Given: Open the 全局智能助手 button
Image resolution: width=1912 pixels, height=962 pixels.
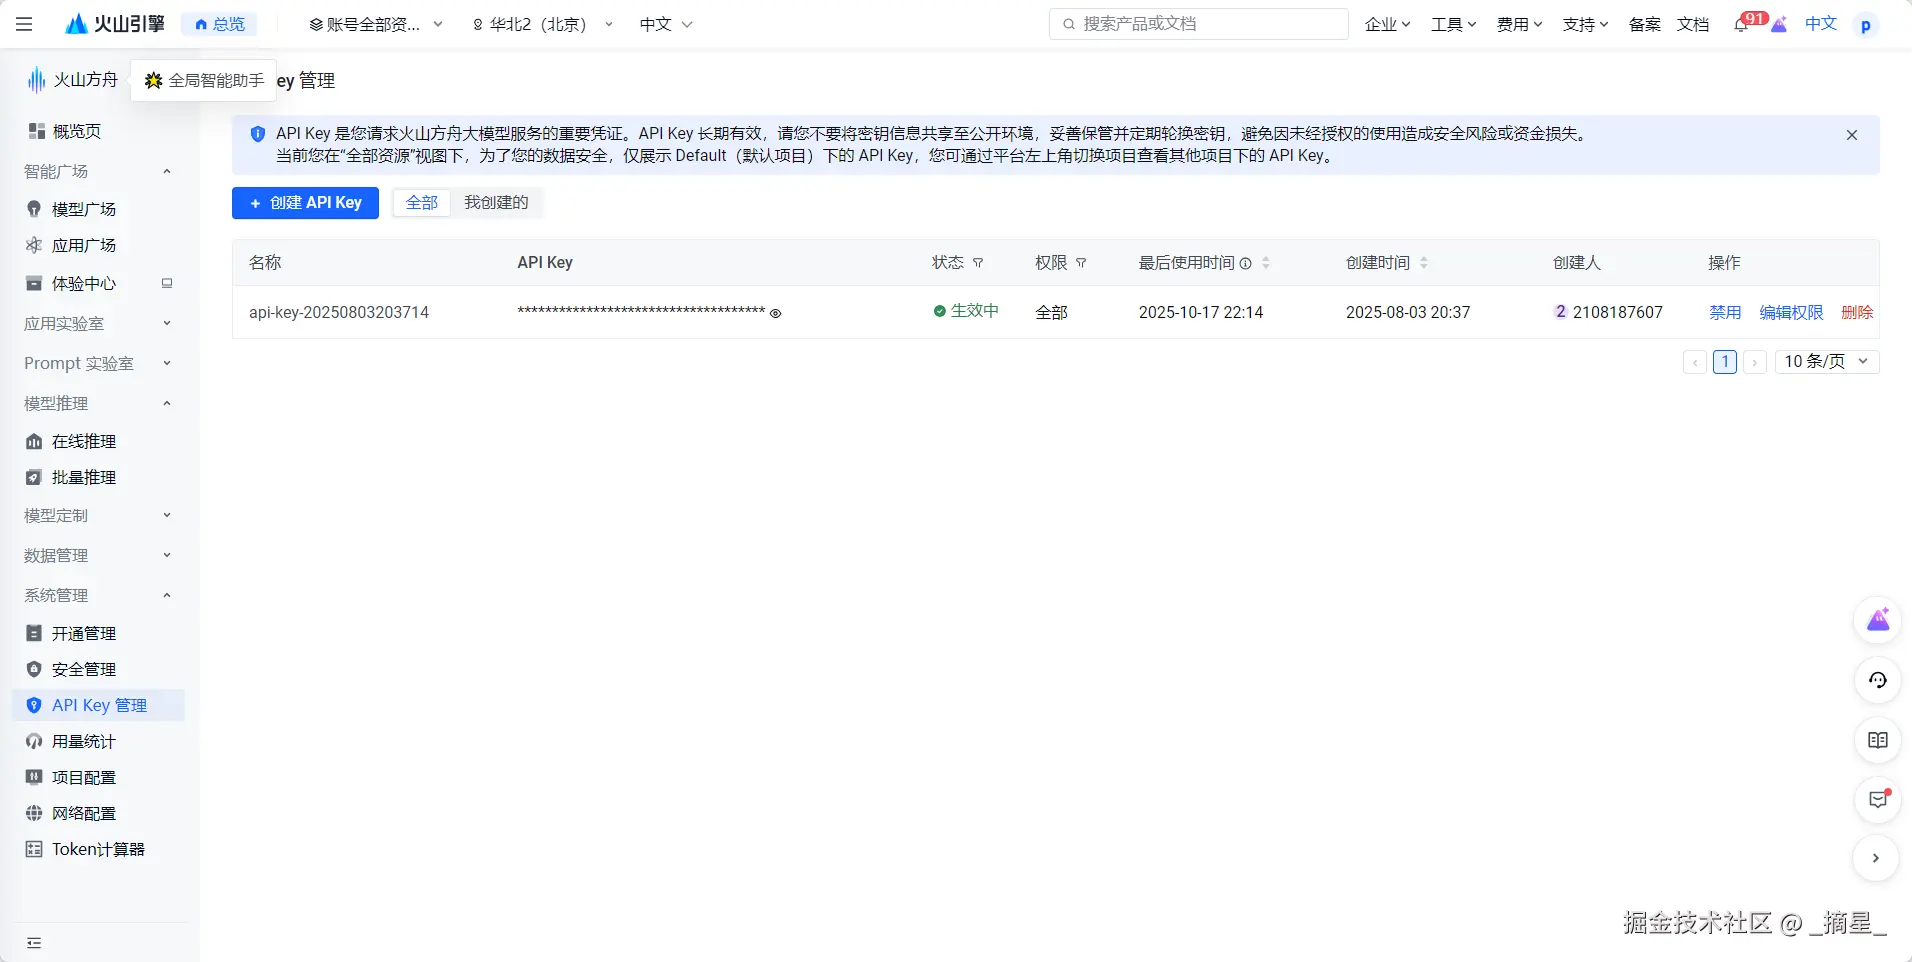Looking at the screenshot, I should tap(204, 80).
